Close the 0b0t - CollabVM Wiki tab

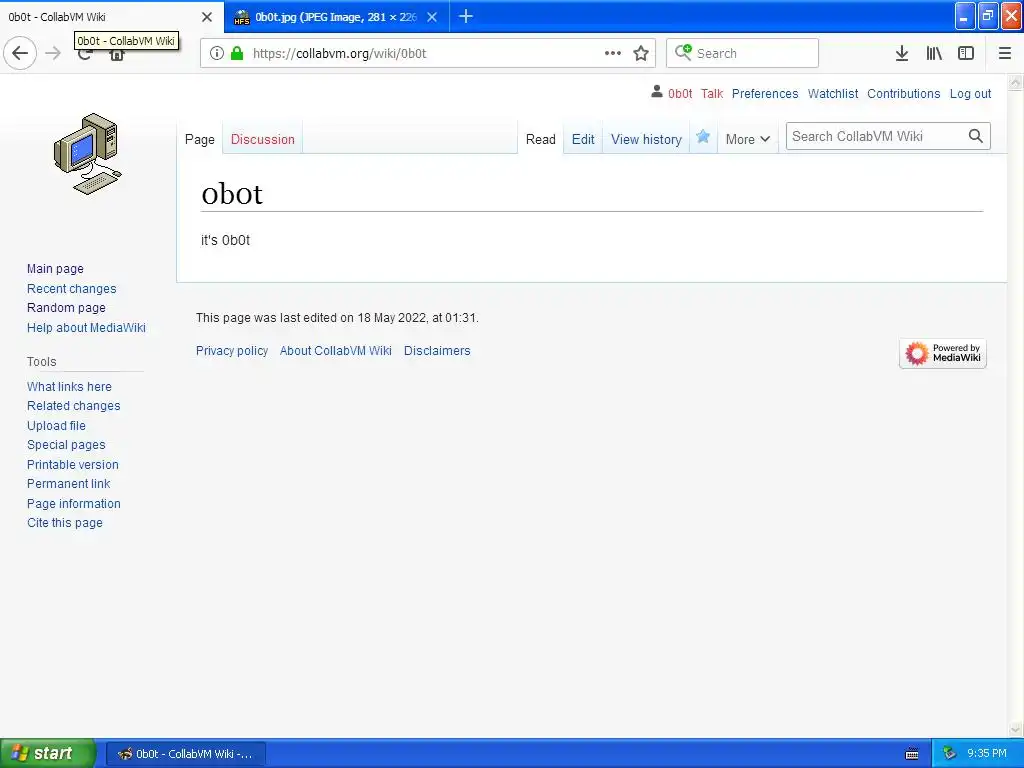(x=207, y=17)
